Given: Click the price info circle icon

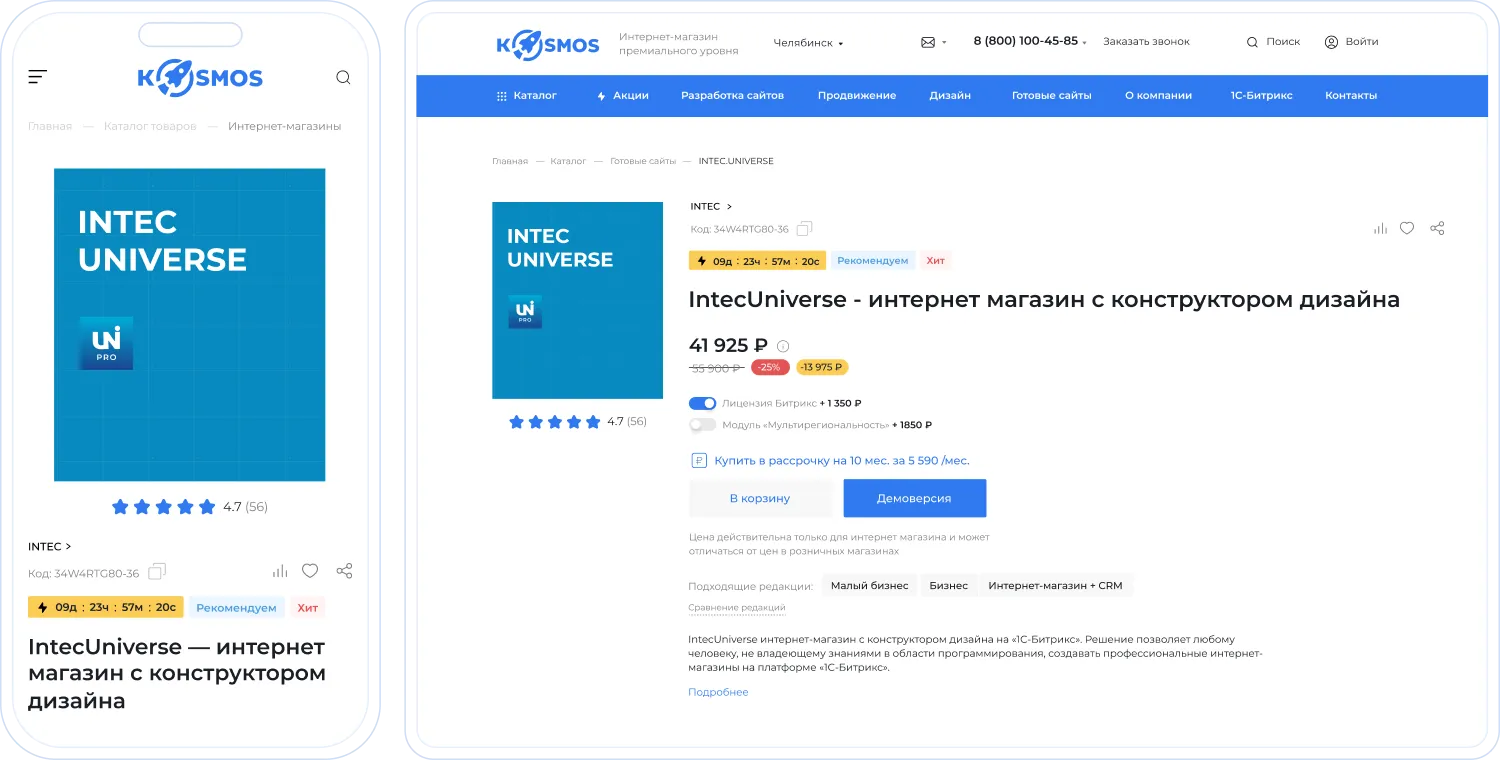Looking at the screenshot, I should click(x=783, y=346).
